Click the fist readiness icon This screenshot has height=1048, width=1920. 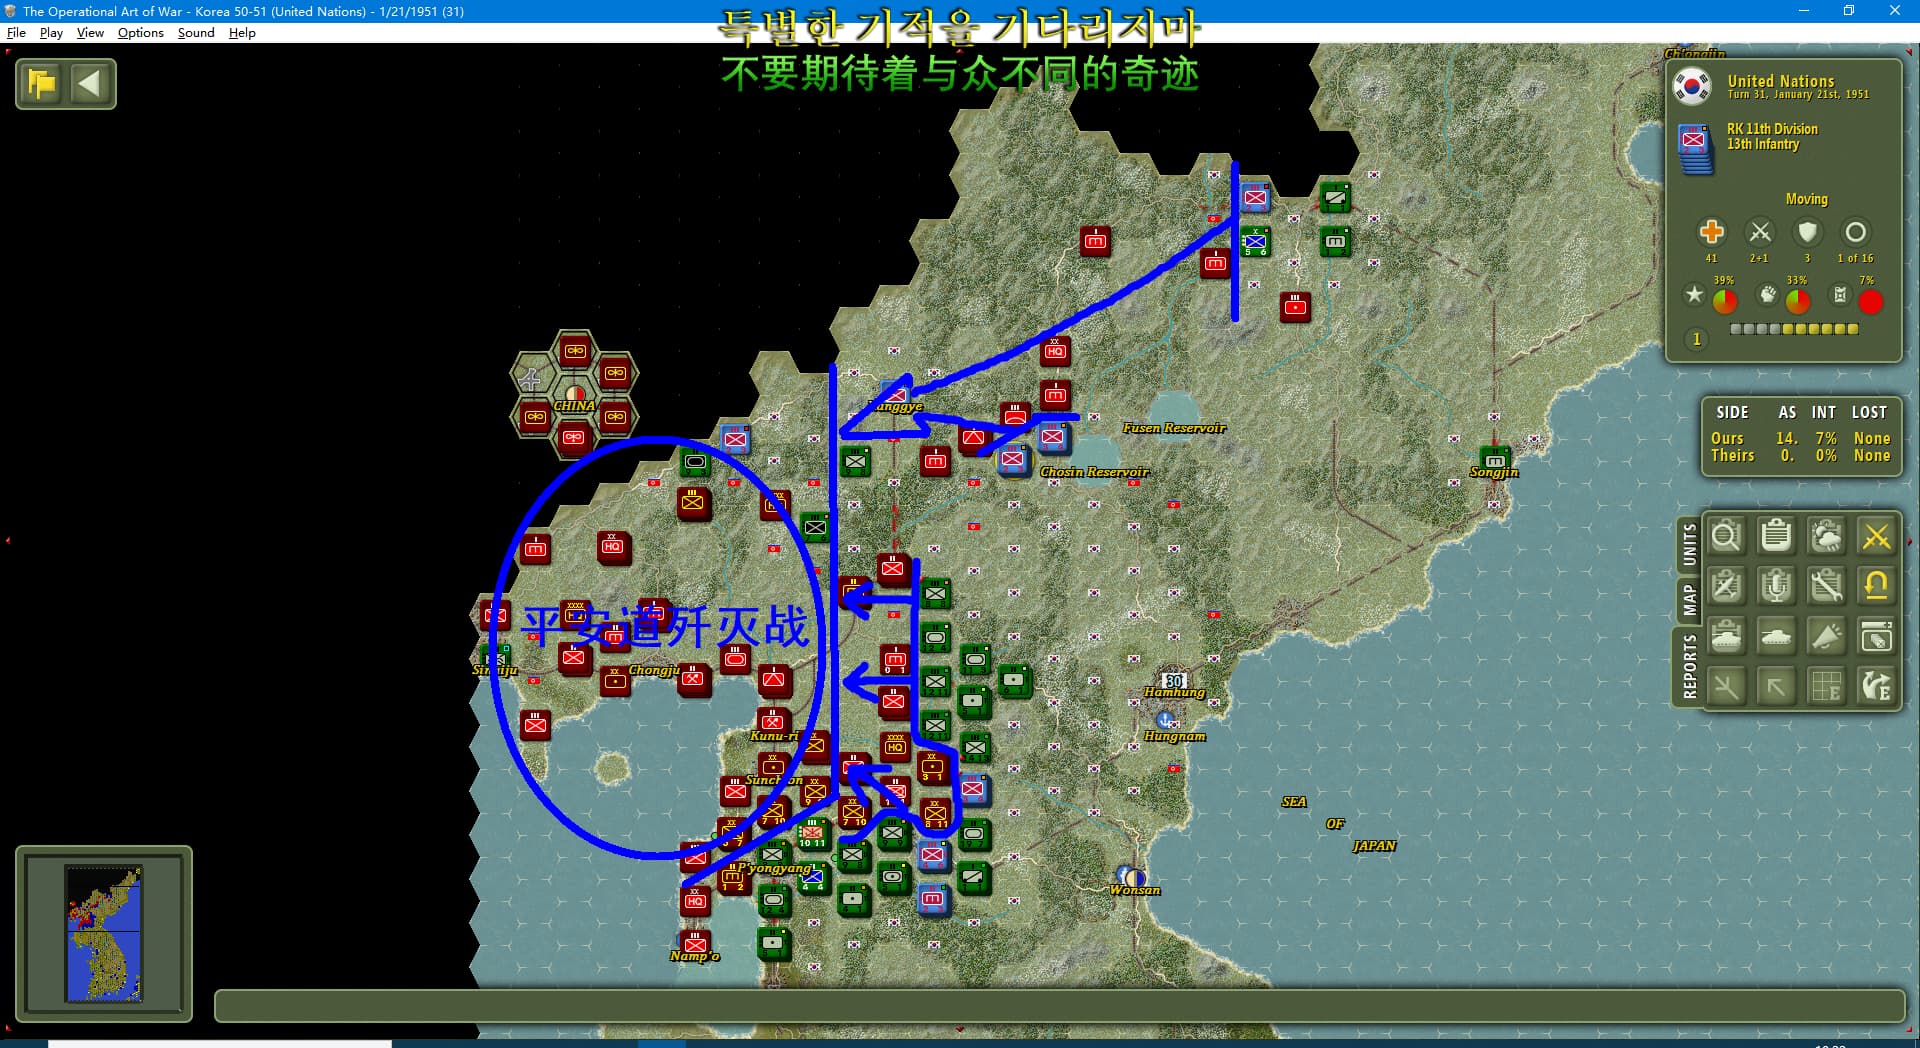[1768, 294]
